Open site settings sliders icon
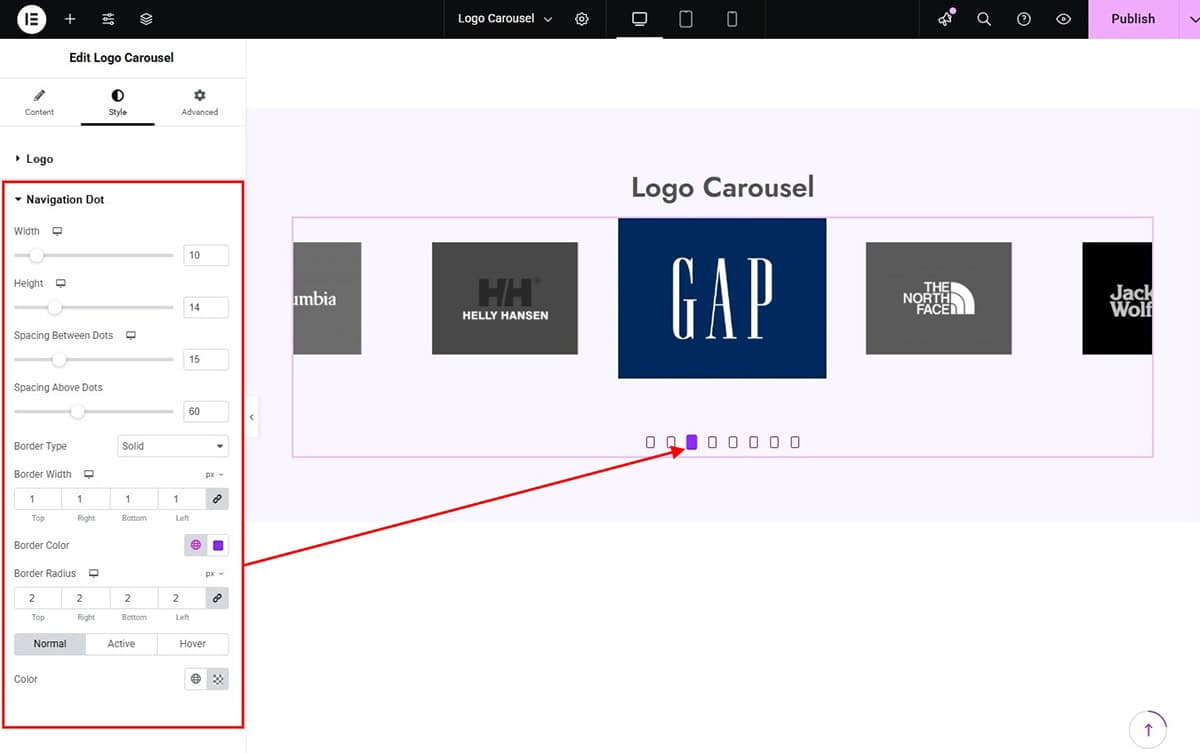 click(108, 19)
